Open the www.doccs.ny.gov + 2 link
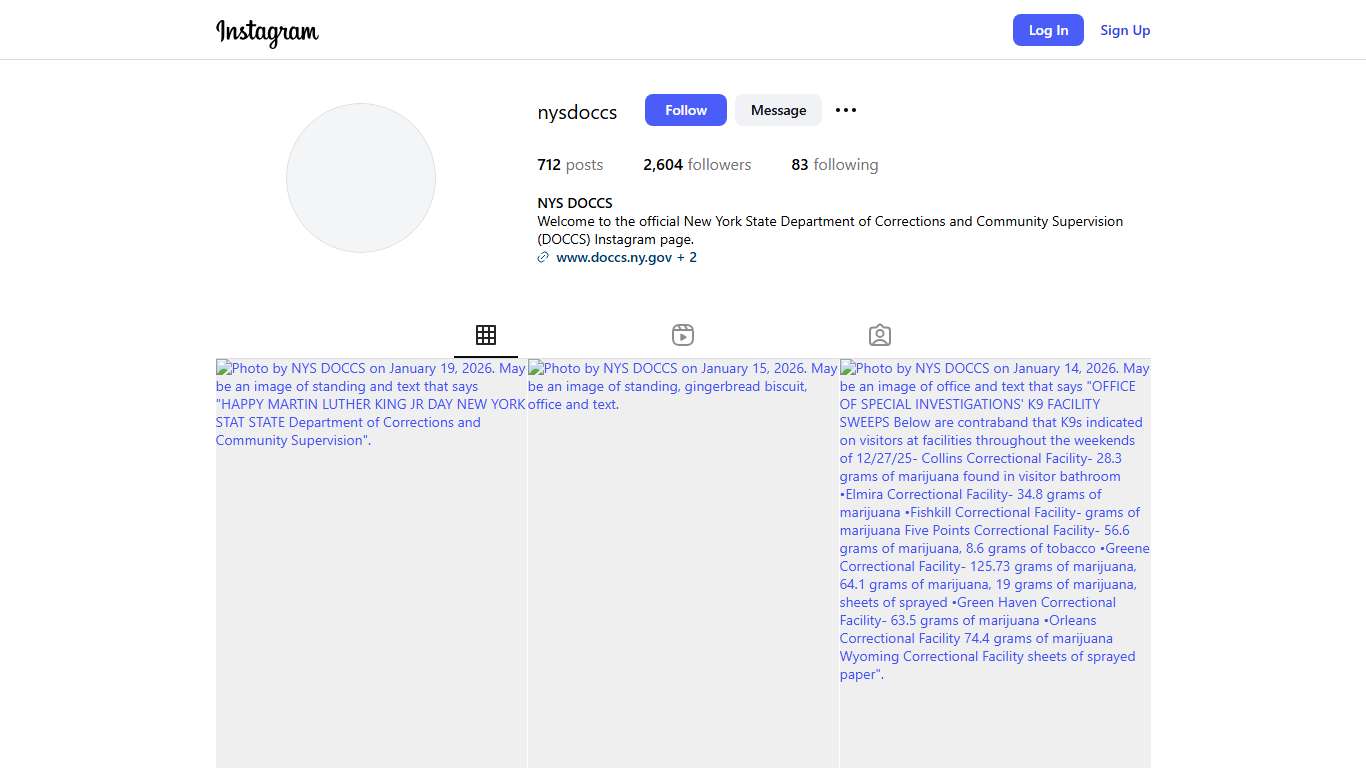 point(626,257)
